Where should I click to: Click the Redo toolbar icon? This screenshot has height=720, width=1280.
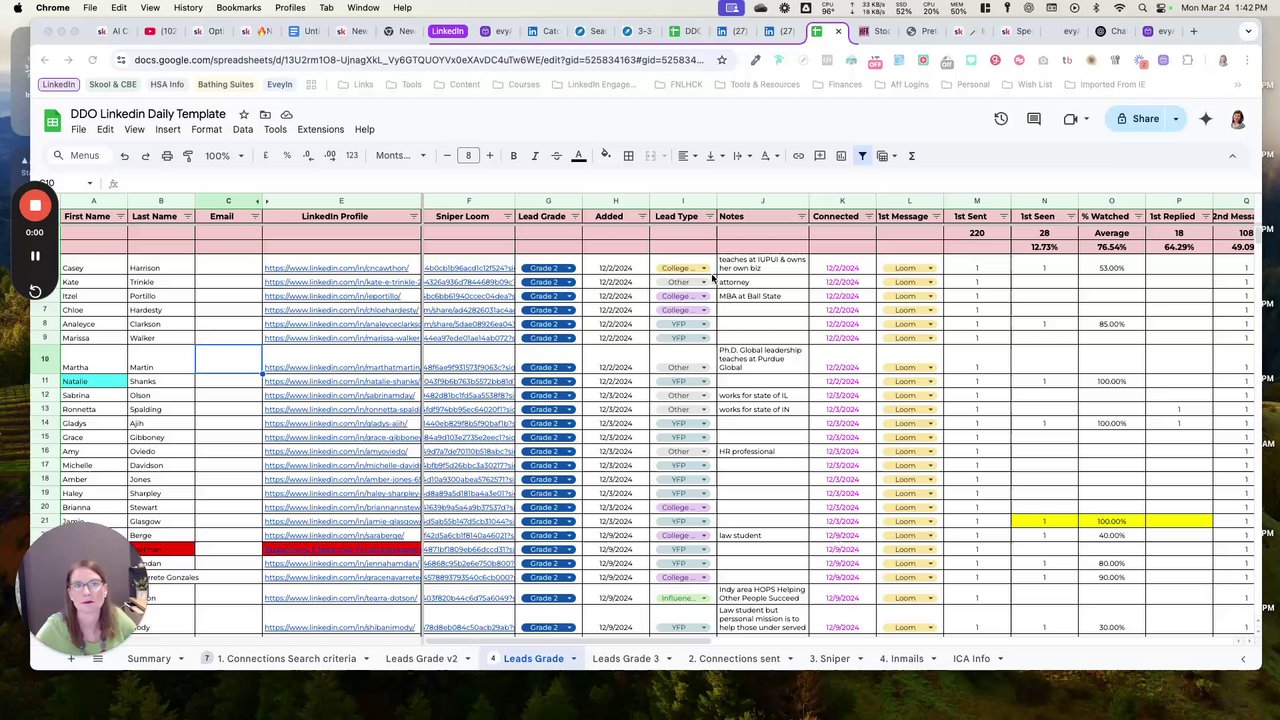click(x=145, y=156)
